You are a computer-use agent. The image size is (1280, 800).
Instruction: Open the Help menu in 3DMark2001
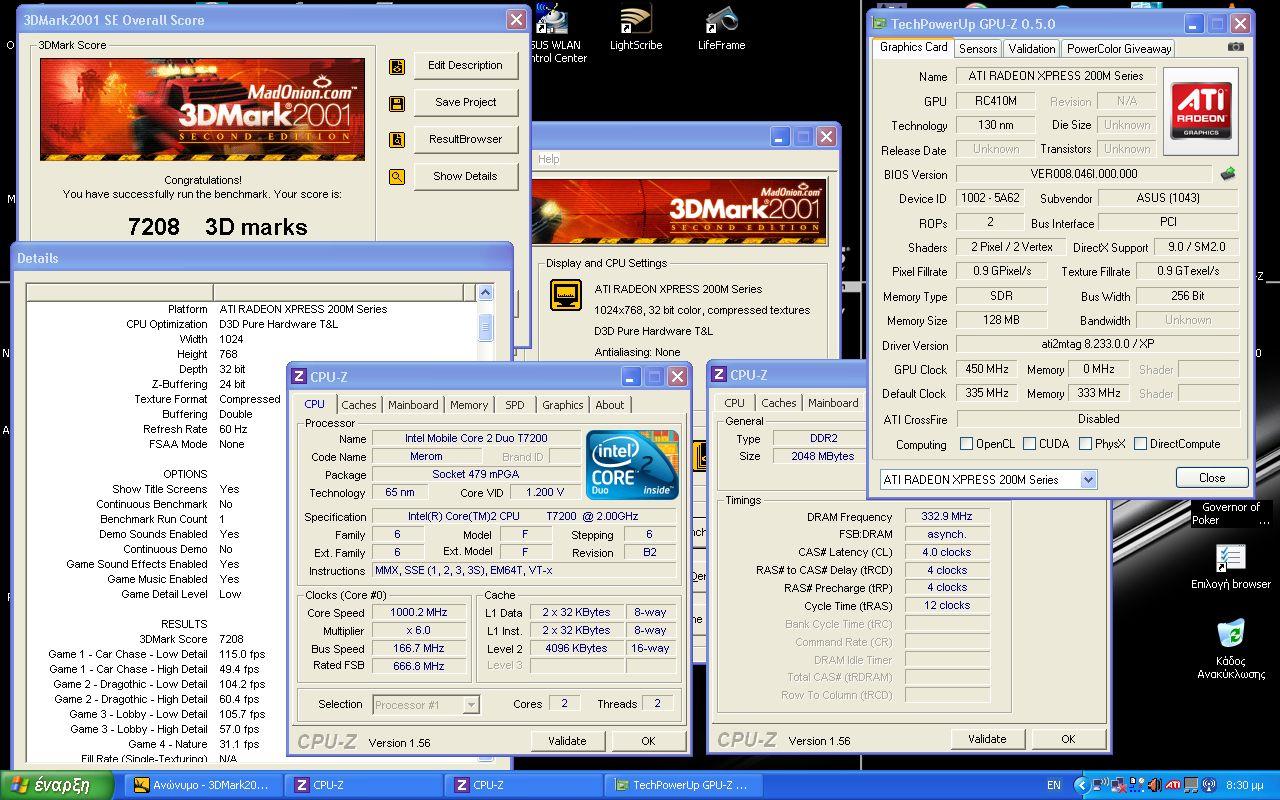point(549,159)
